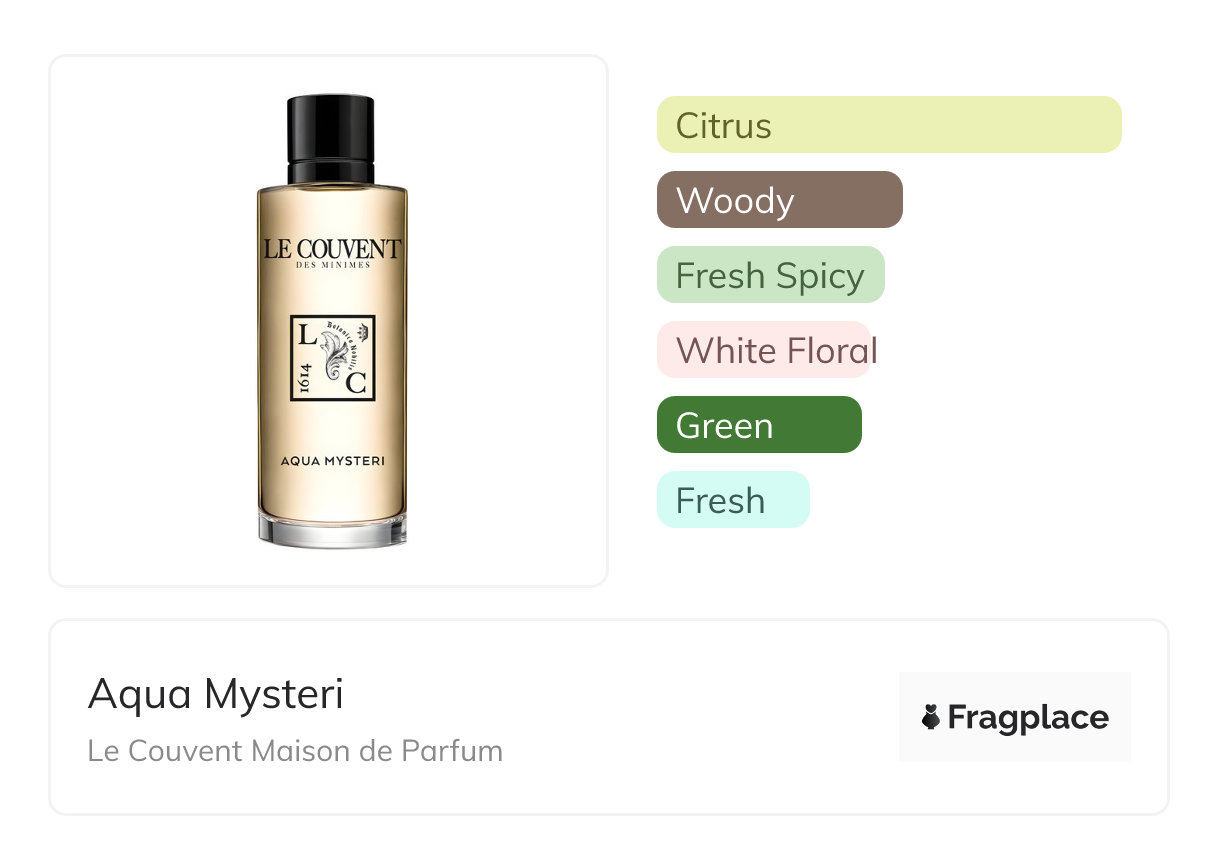
Task: Click the glass base of the bottle
Action: click(x=332, y=529)
